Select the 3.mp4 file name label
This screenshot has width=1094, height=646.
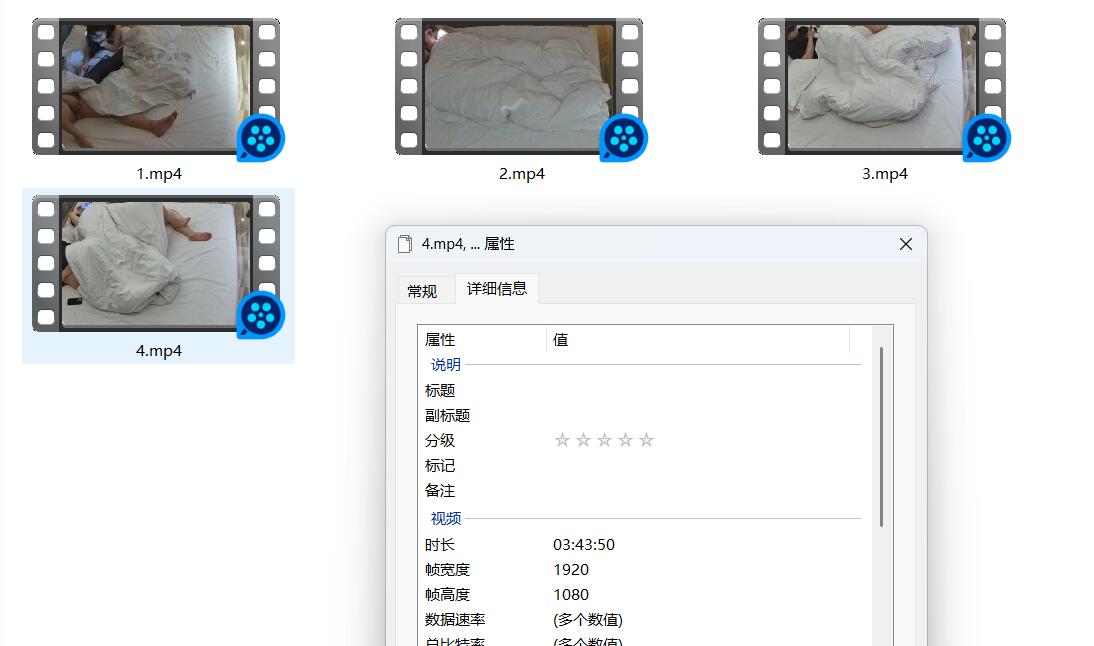(x=884, y=174)
